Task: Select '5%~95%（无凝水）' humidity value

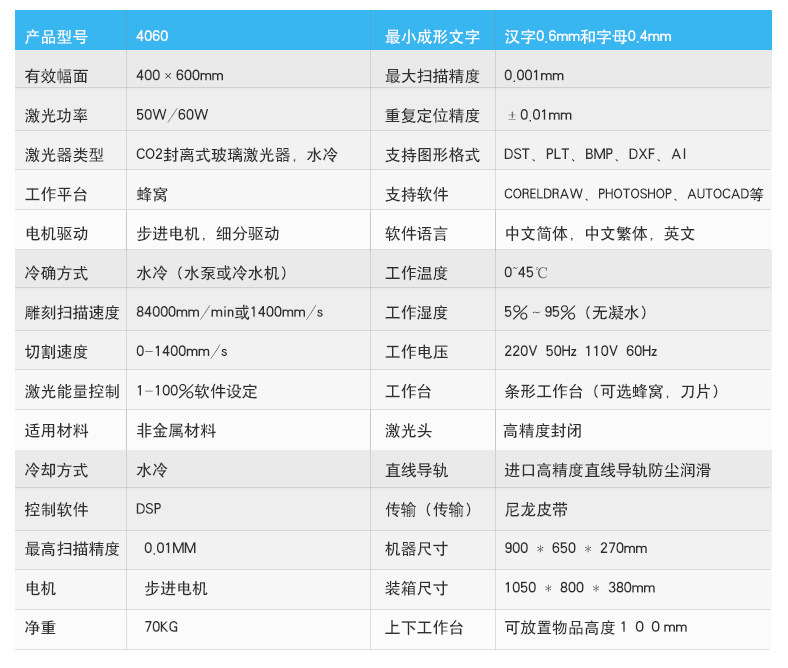Action: [x=576, y=312]
